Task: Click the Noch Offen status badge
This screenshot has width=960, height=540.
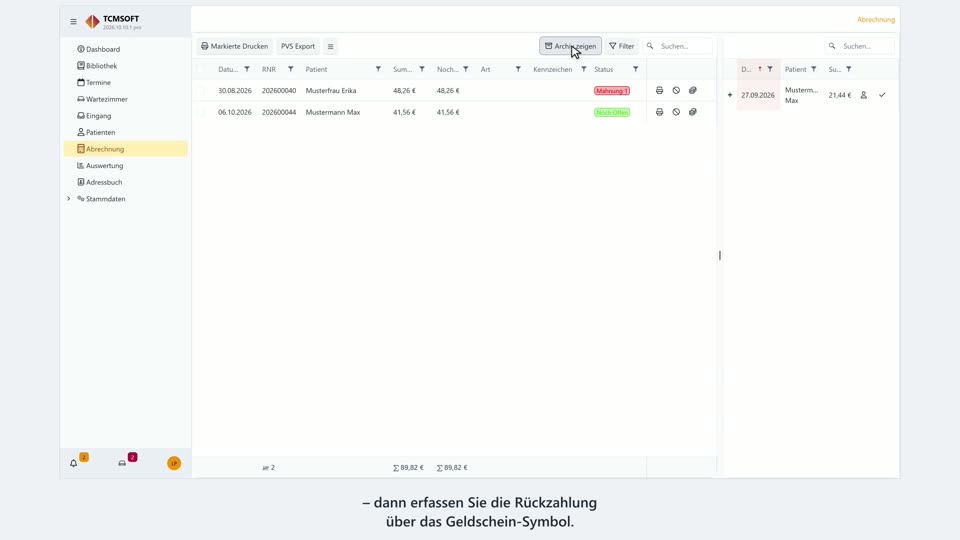Action: [x=612, y=112]
